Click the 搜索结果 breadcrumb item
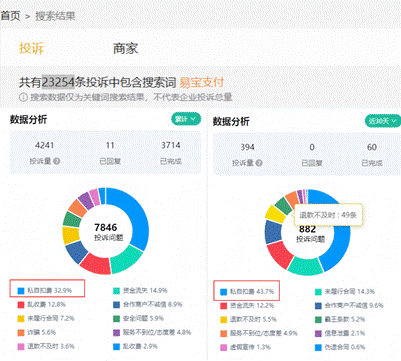This screenshot has width=401, height=361. 55,16
